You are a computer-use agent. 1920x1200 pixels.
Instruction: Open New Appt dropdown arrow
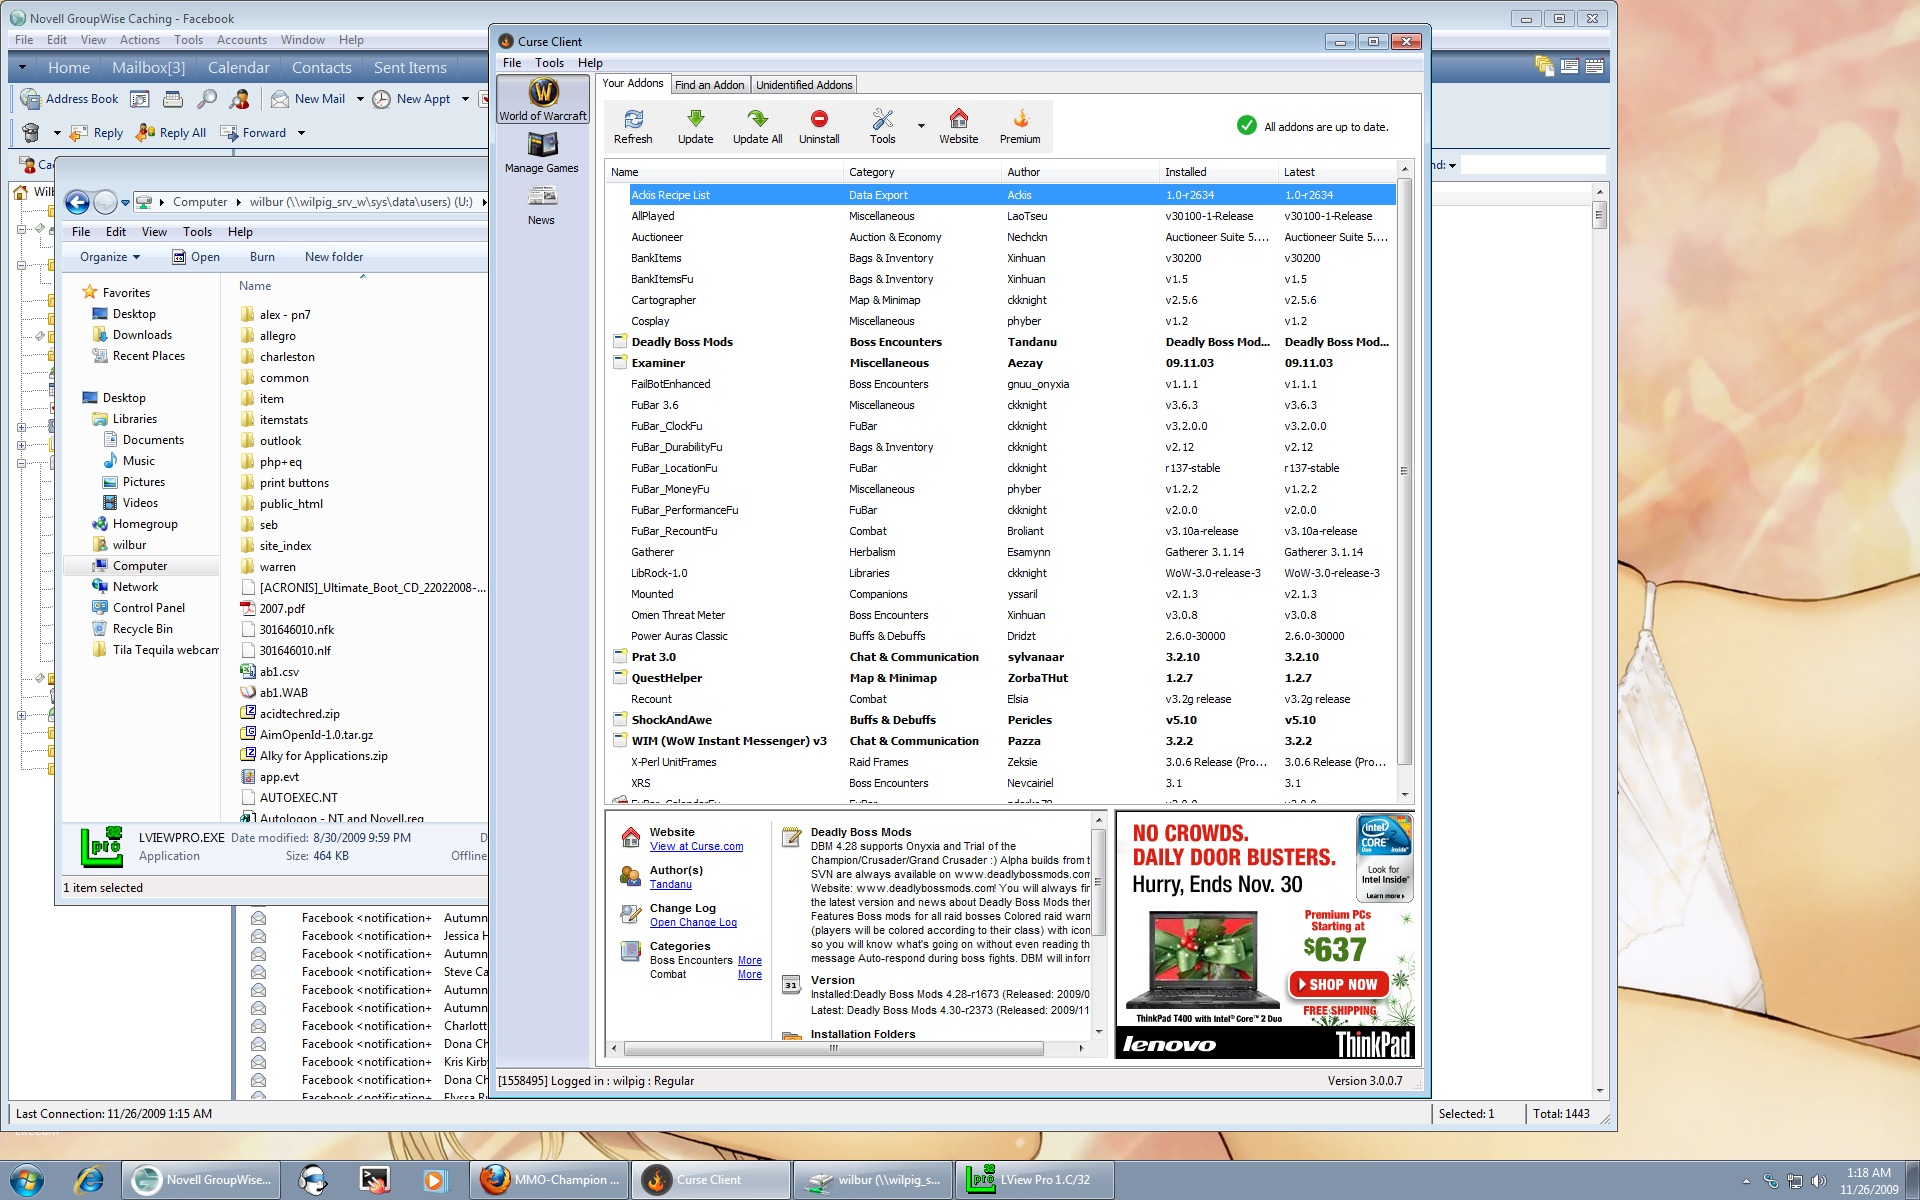465,99
